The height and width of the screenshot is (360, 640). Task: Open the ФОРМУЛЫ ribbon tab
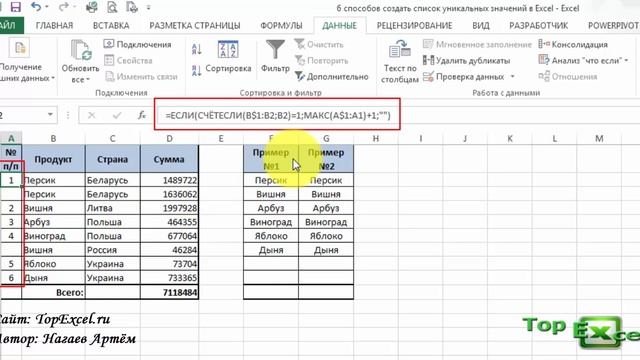pos(281,25)
